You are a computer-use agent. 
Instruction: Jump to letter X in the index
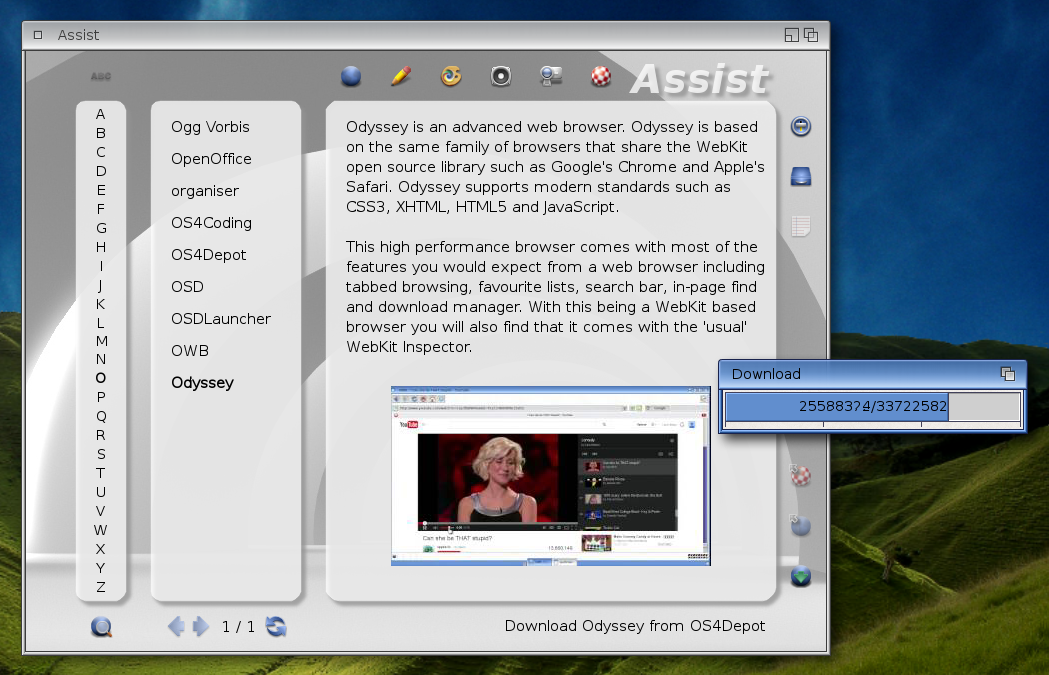click(x=100, y=549)
